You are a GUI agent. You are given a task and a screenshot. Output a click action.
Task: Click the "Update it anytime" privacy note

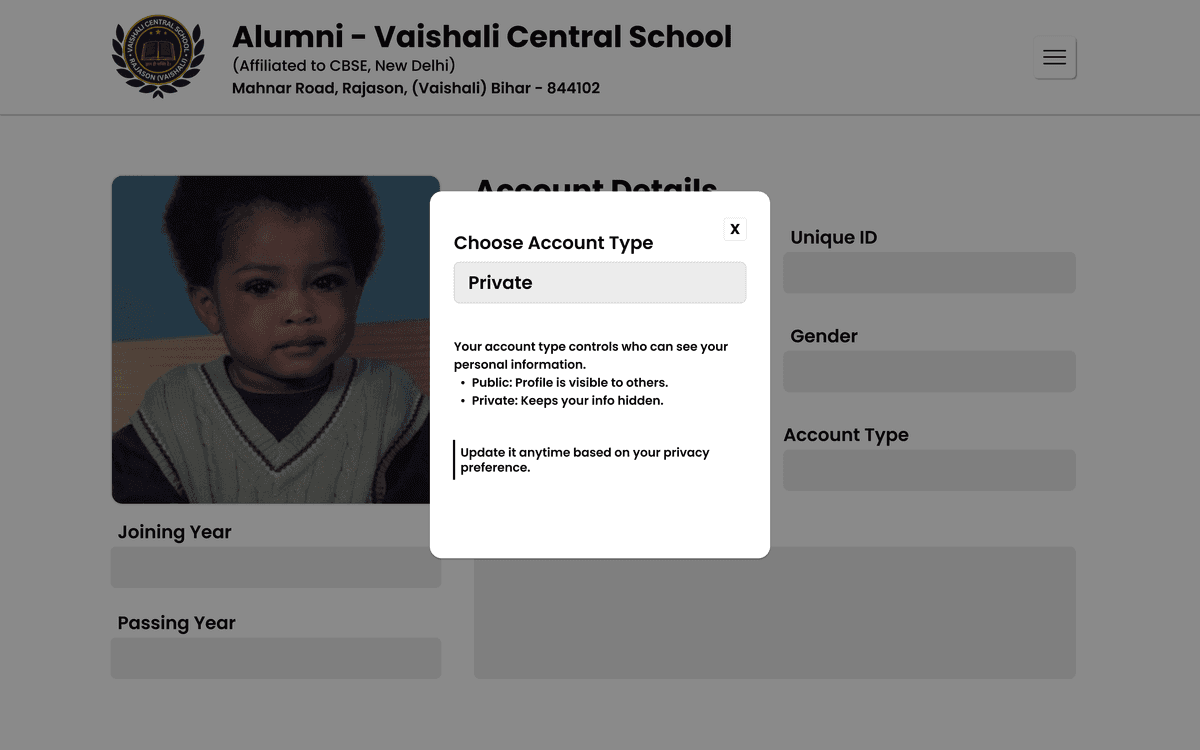coord(584,460)
